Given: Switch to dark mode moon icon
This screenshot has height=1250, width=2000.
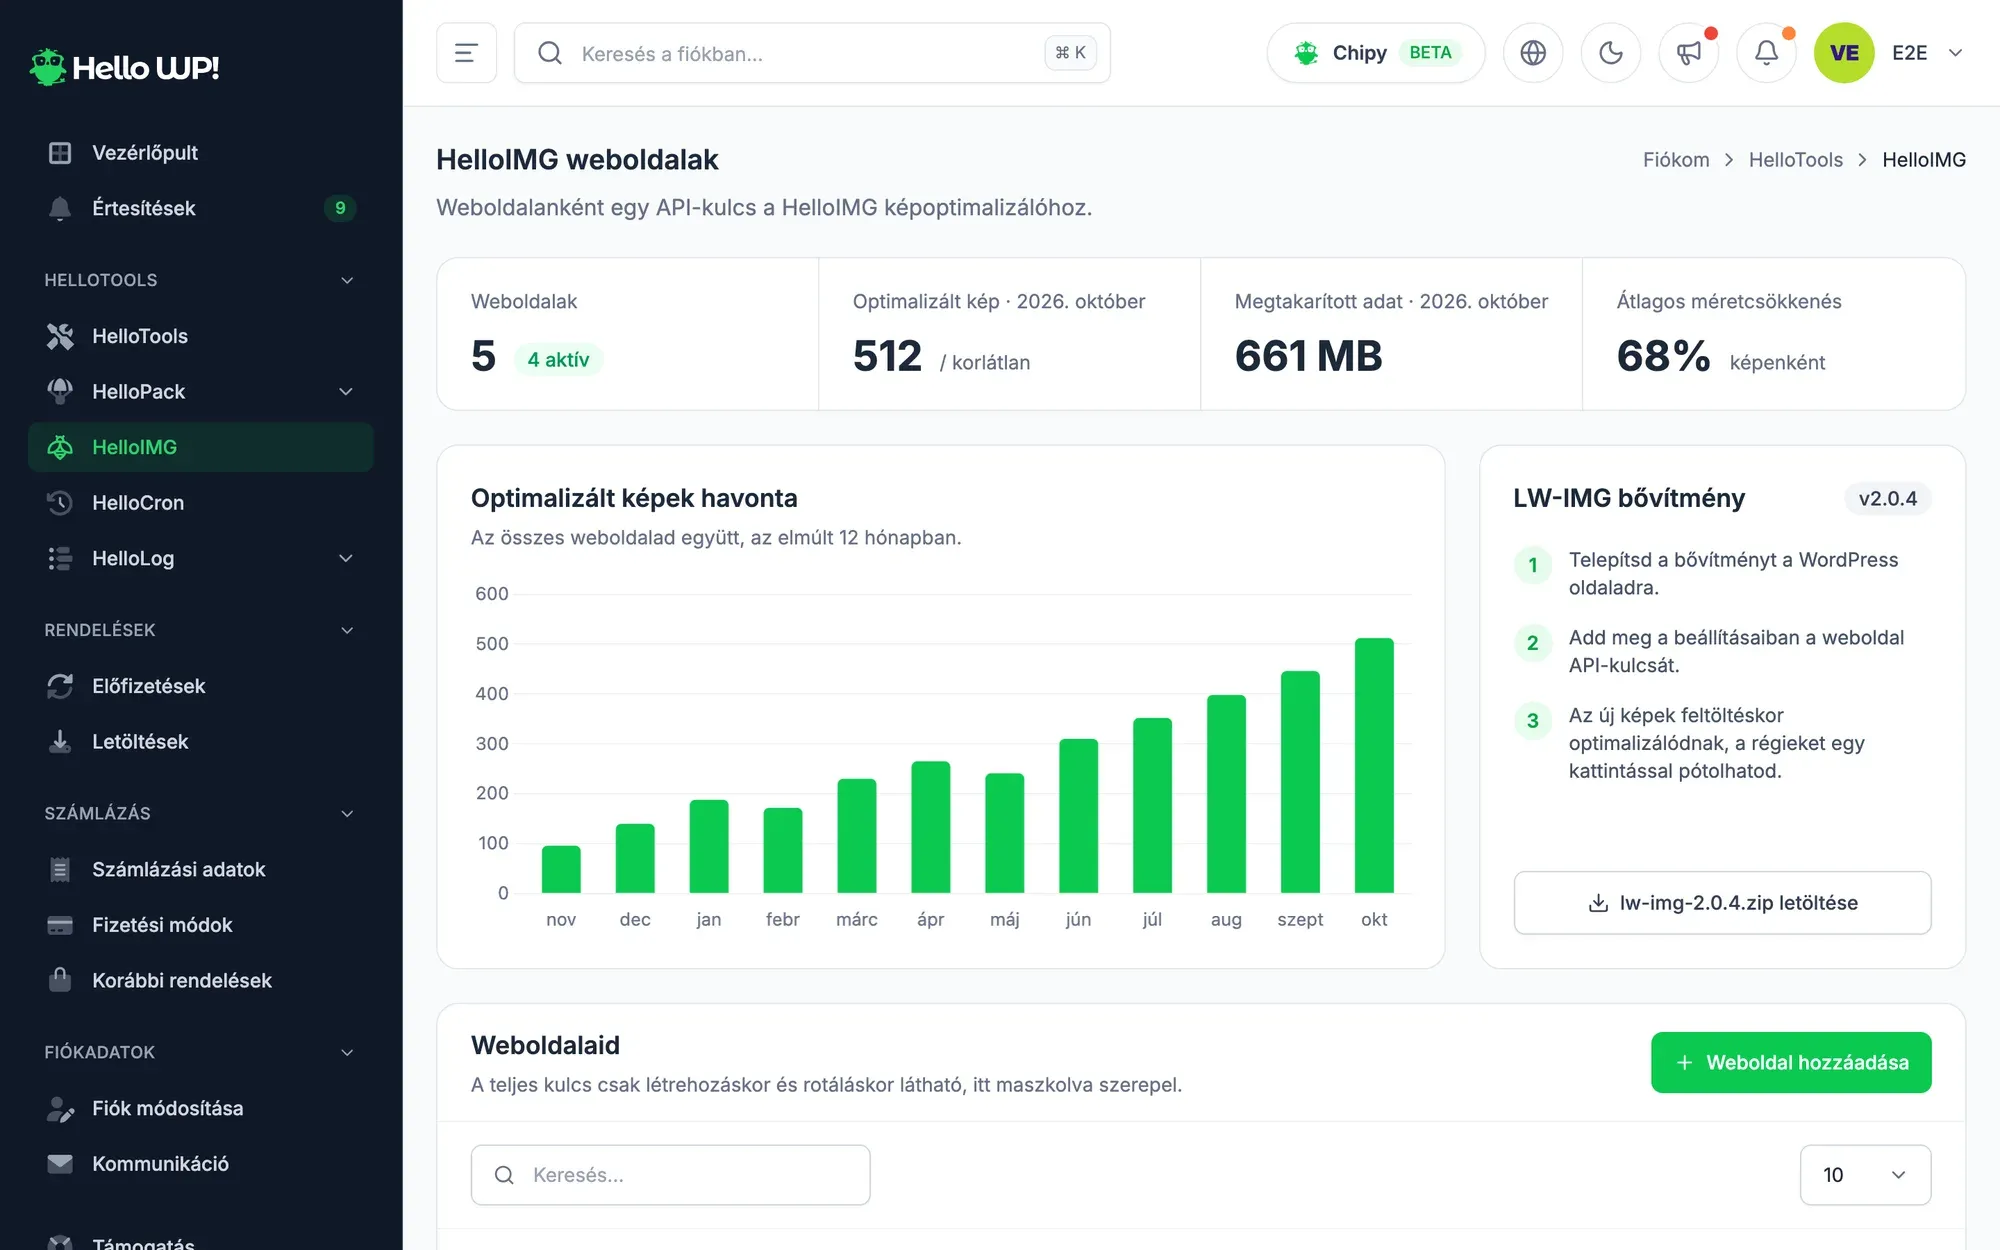Looking at the screenshot, I should [x=1611, y=53].
